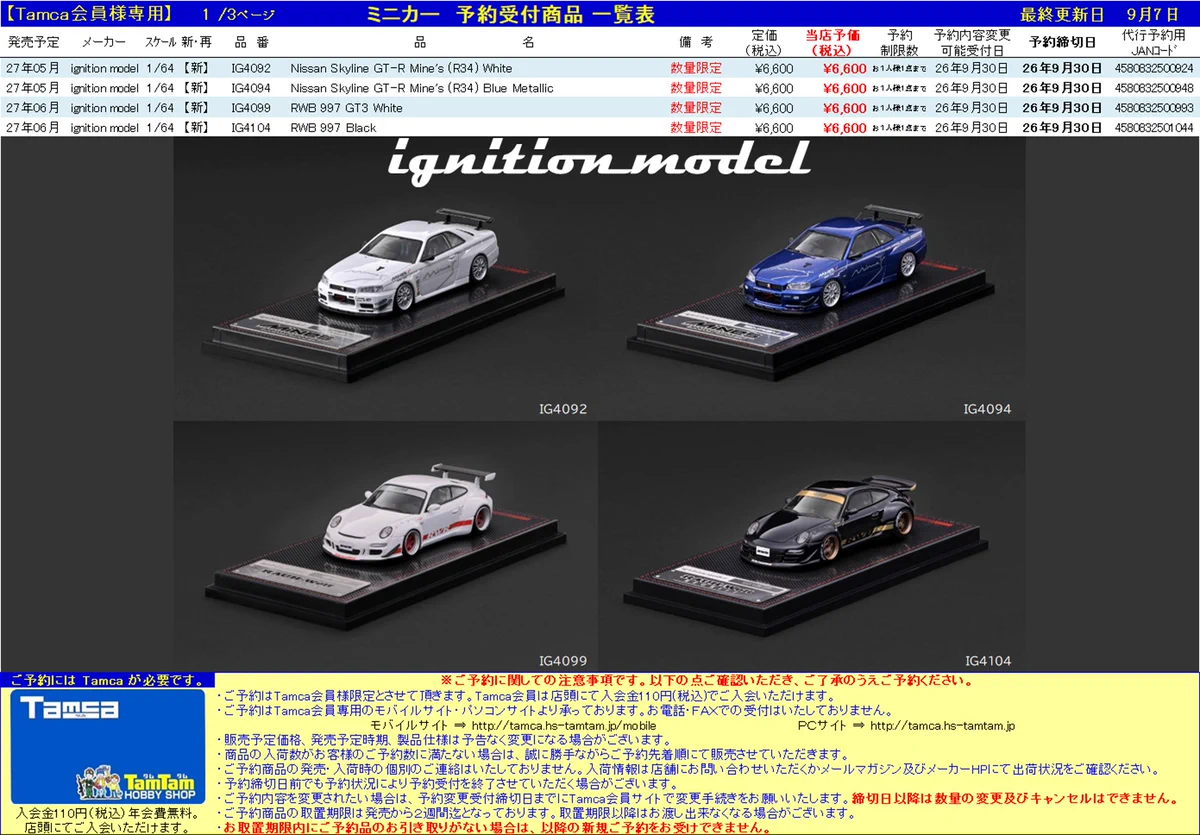1200x835 pixels.
Task: Click the 入会金110円(税込) 年会費無料 note
Action: 107,813
